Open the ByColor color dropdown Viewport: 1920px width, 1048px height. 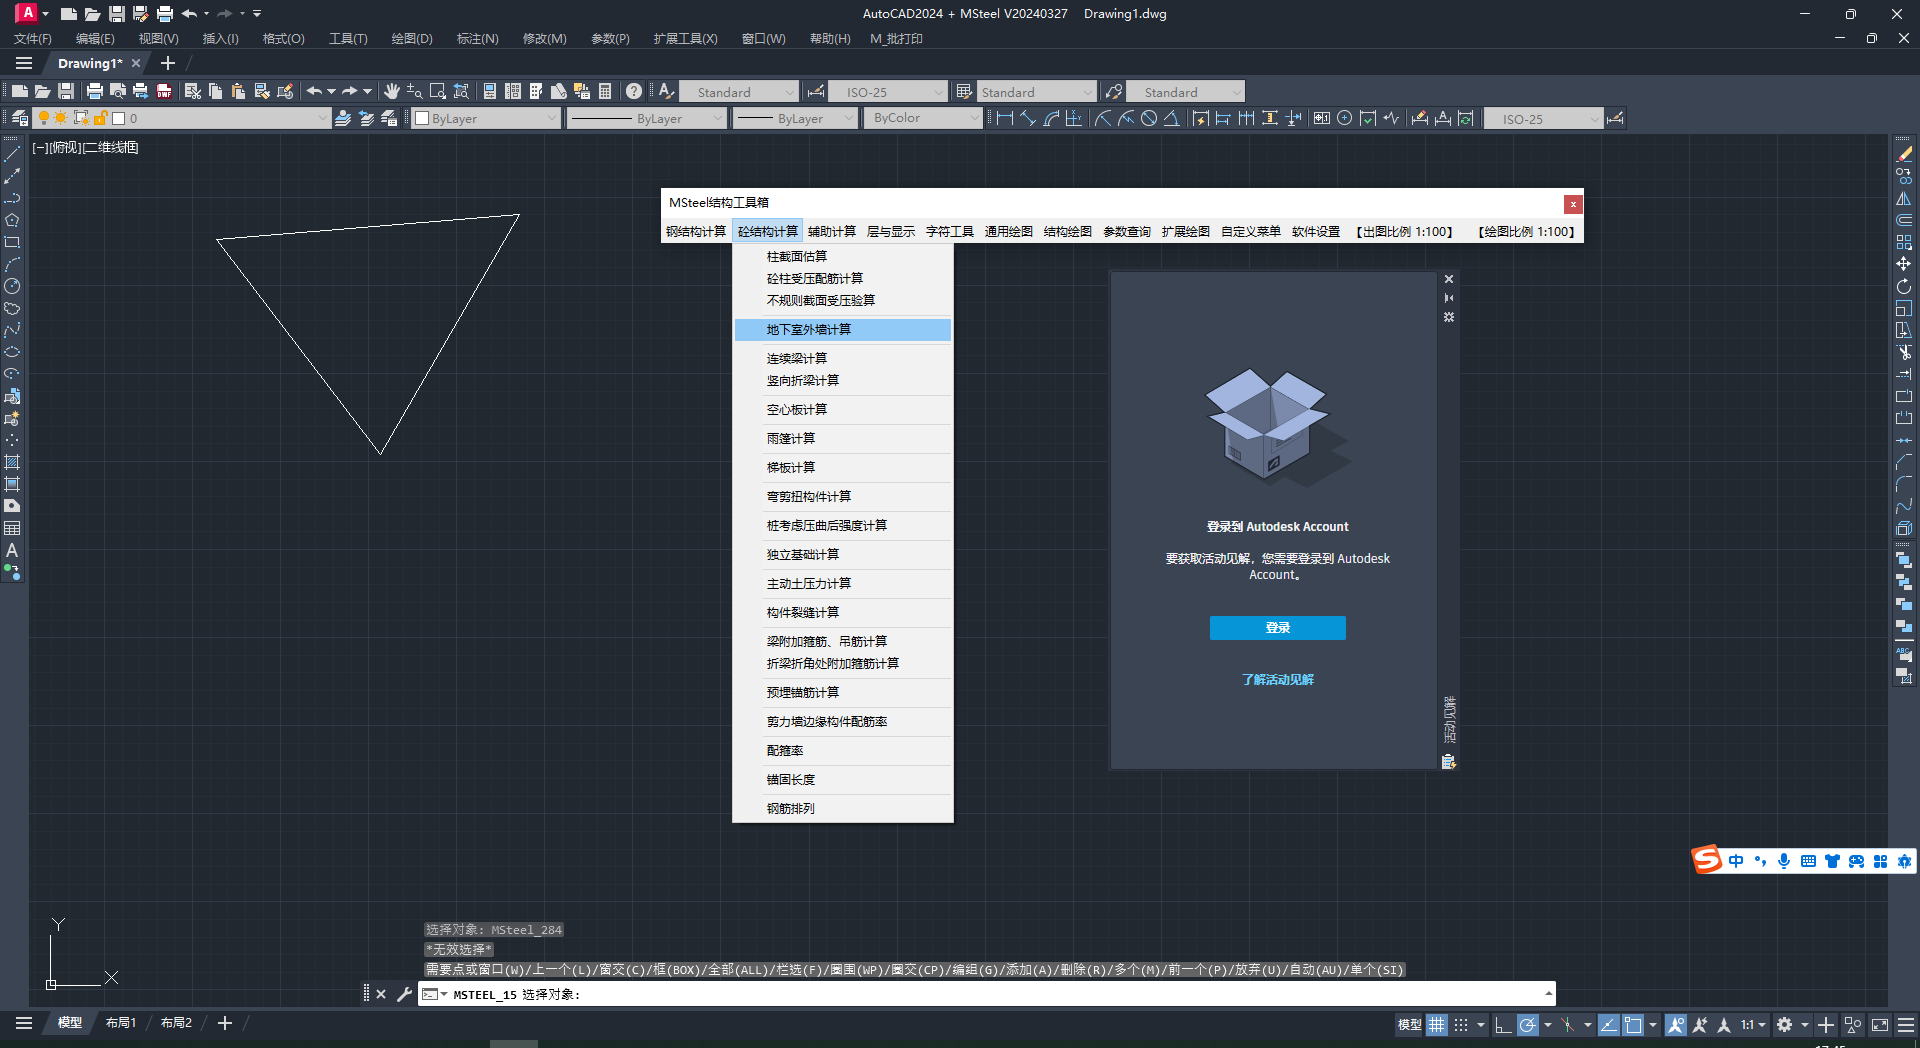coord(975,117)
